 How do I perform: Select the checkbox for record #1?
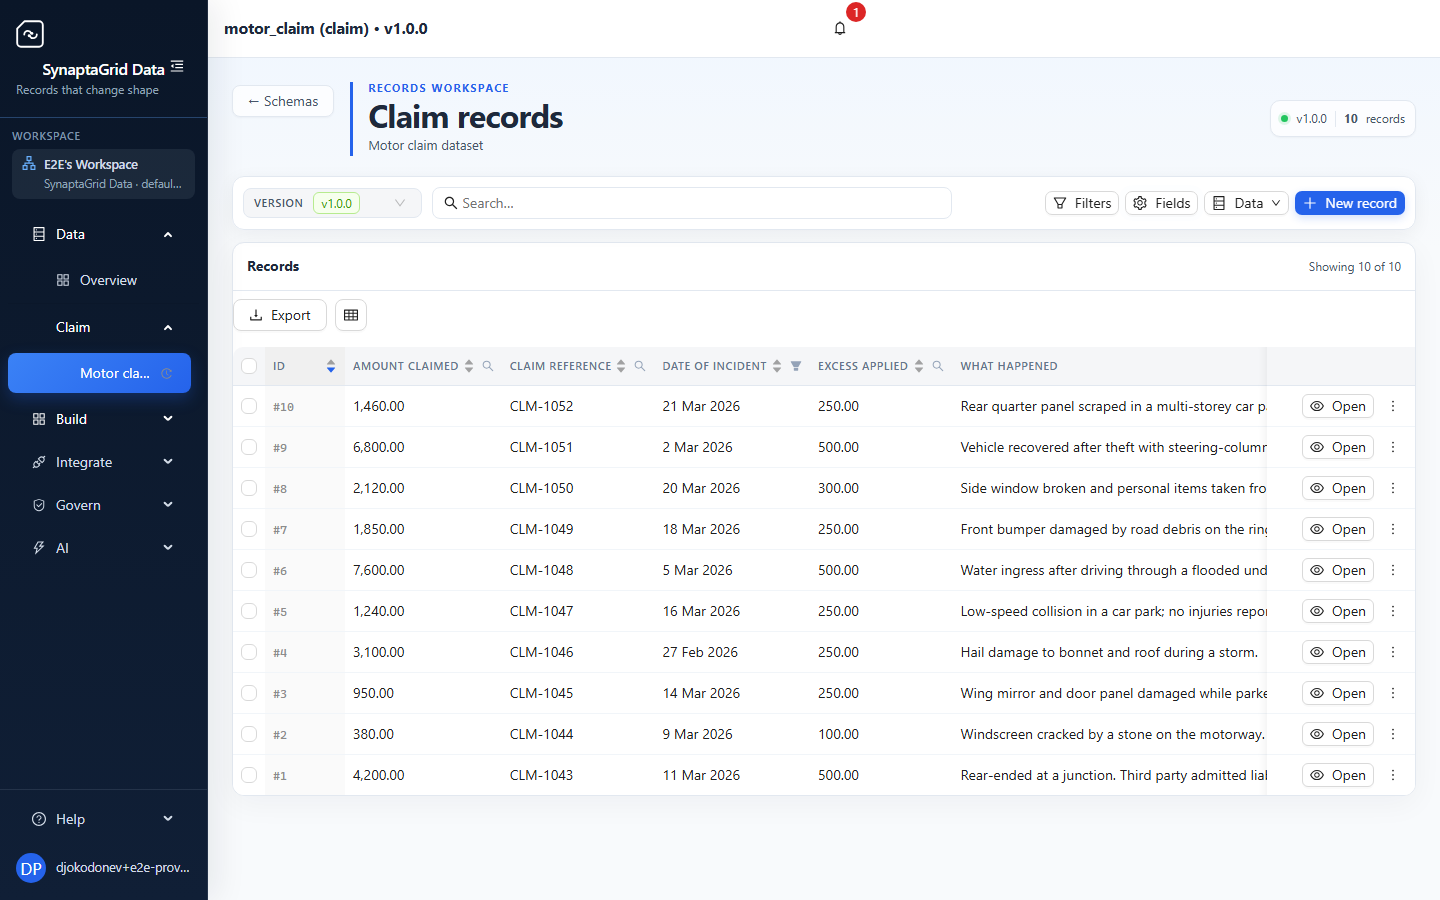click(x=249, y=775)
